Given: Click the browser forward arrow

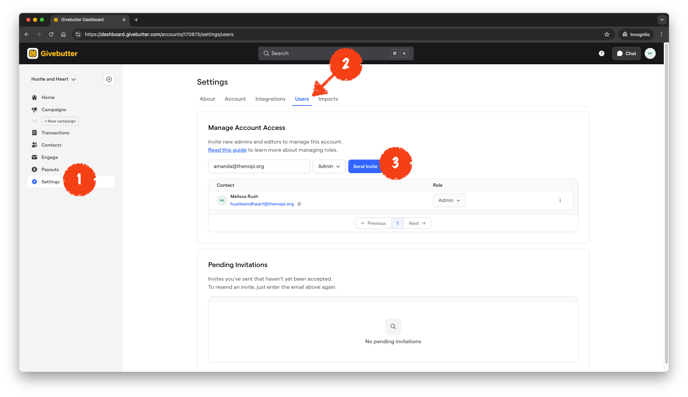Looking at the screenshot, I should pyautogui.click(x=39, y=34).
